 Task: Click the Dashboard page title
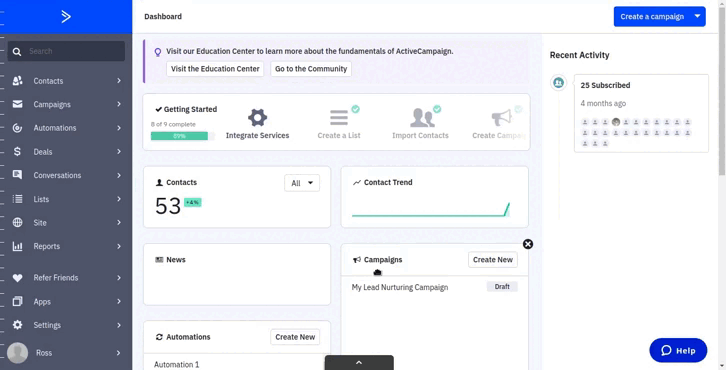pyautogui.click(x=163, y=16)
